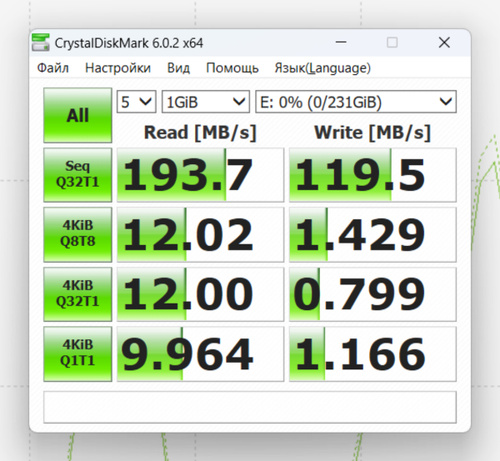Image resolution: width=500 pixels, height=461 pixels.
Task: Open the Вид menu
Action: (x=178, y=68)
